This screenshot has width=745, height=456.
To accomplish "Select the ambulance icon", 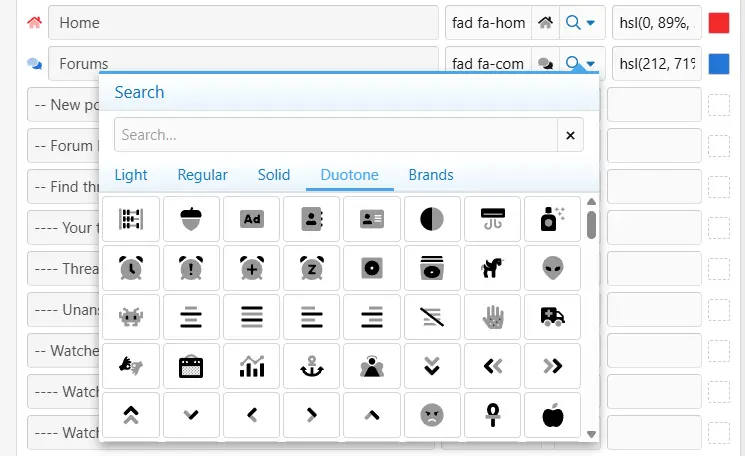I will tap(553, 317).
